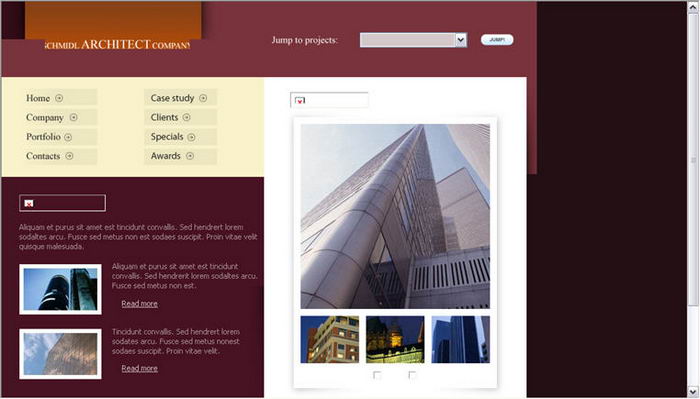Click the circle arrow icon beside Contacts
The height and width of the screenshot is (399, 700).
pos(69,156)
